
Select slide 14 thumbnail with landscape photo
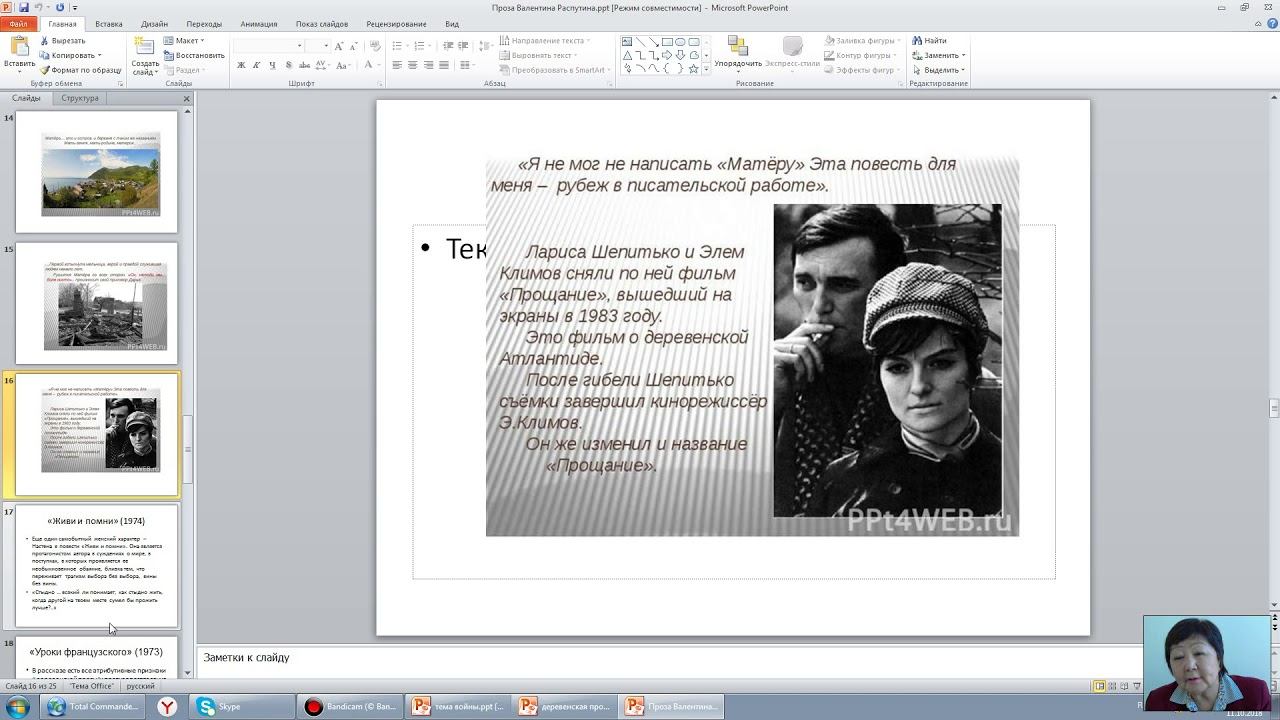97,172
